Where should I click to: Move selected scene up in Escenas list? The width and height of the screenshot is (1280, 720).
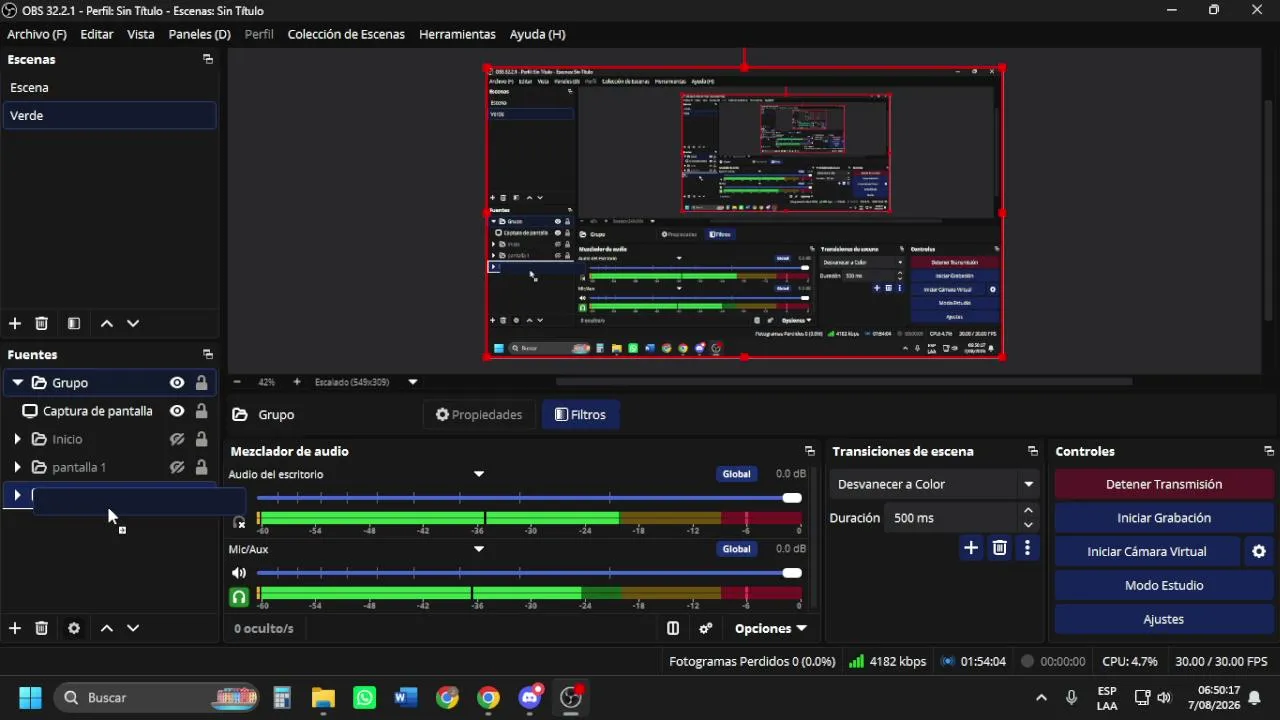pyautogui.click(x=107, y=323)
